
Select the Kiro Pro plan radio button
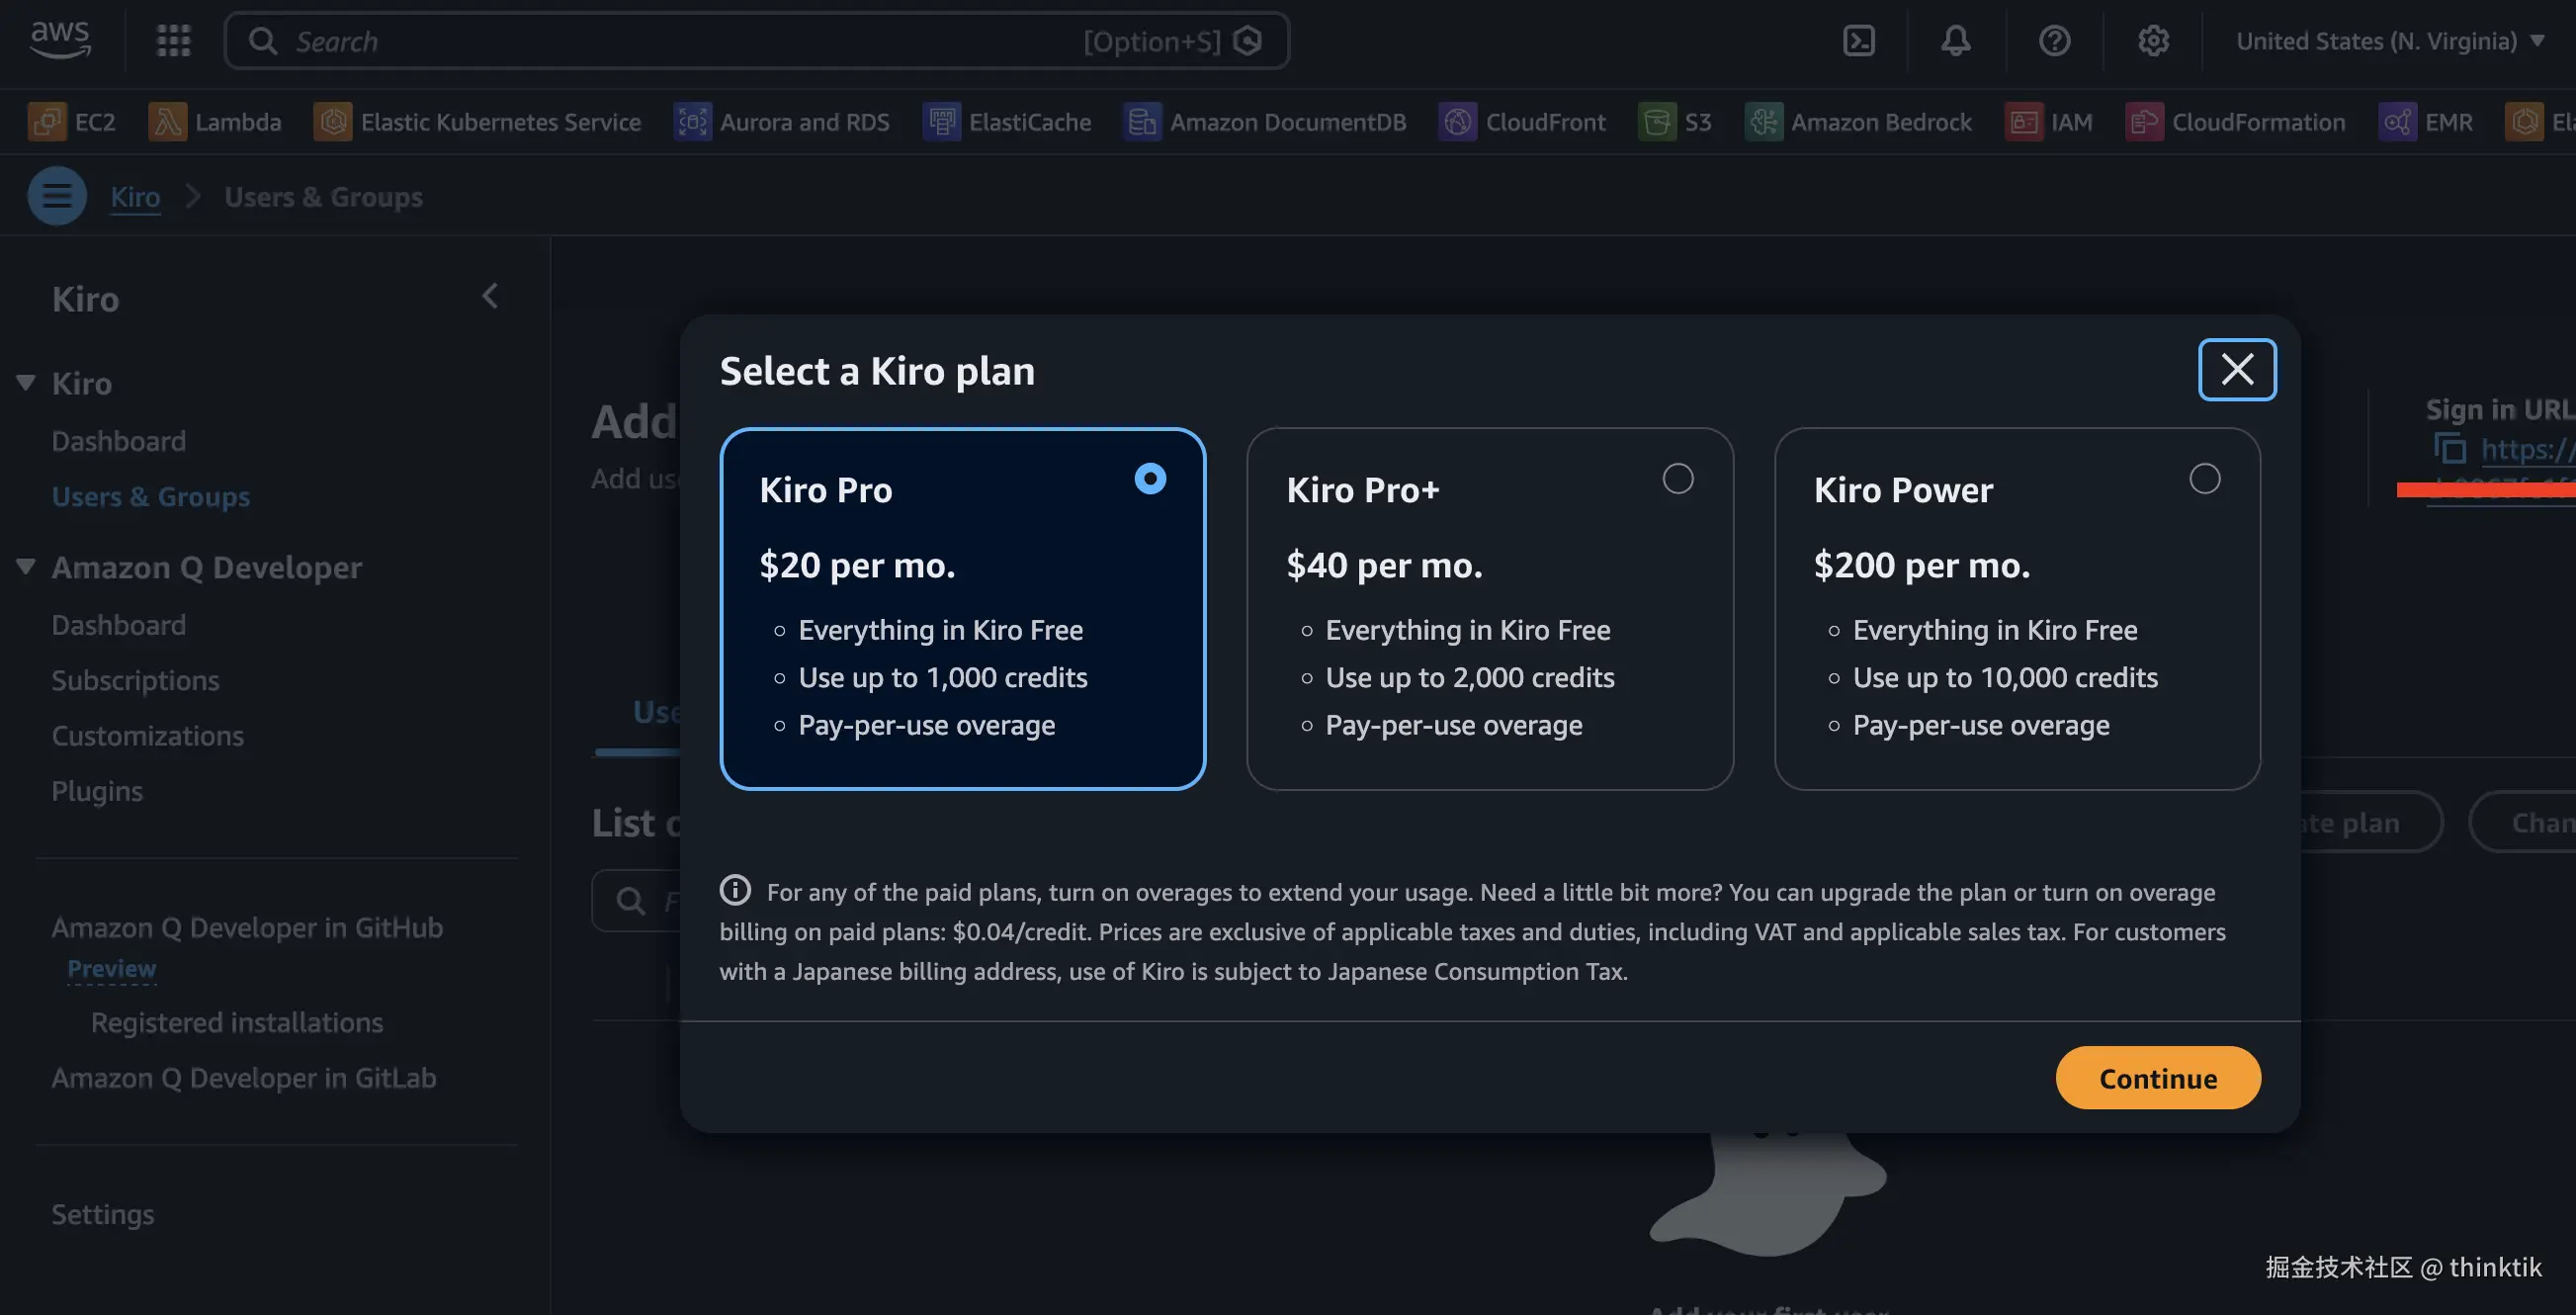click(1150, 479)
